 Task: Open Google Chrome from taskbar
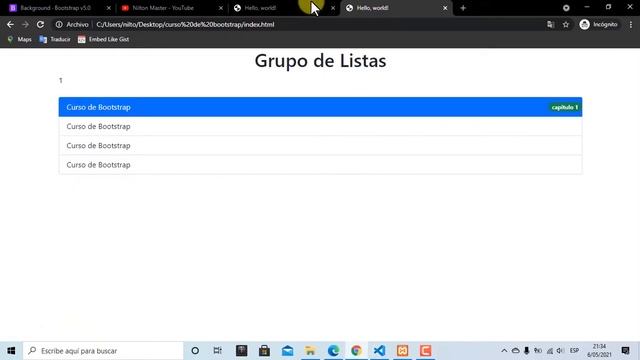tap(356, 351)
